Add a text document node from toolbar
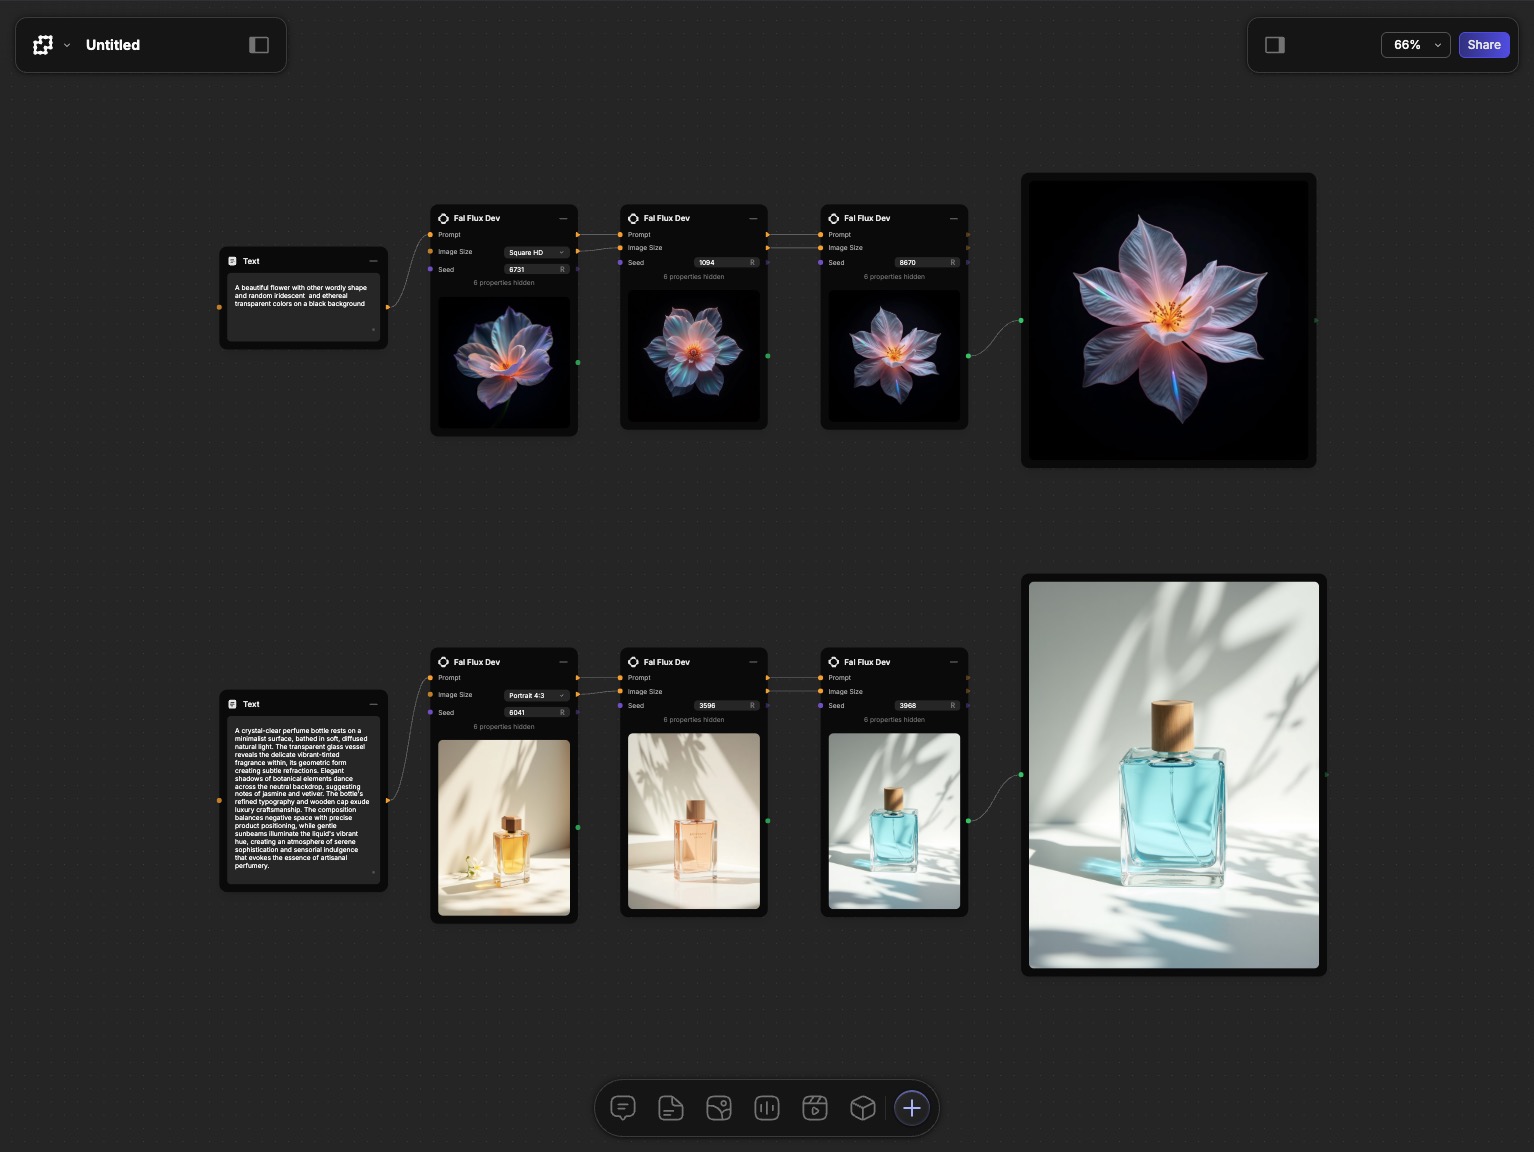The image size is (1534, 1152). pyautogui.click(x=671, y=1108)
